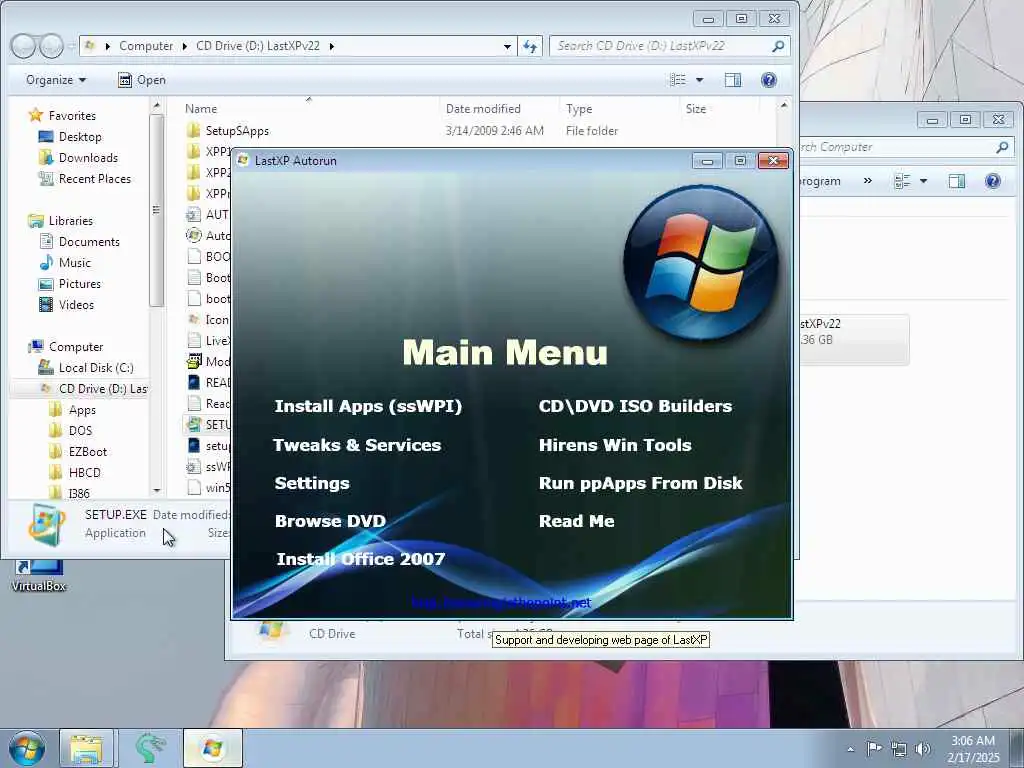Sort by Type column header
Screen dimensions: 1024x768
[x=579, y=108]
